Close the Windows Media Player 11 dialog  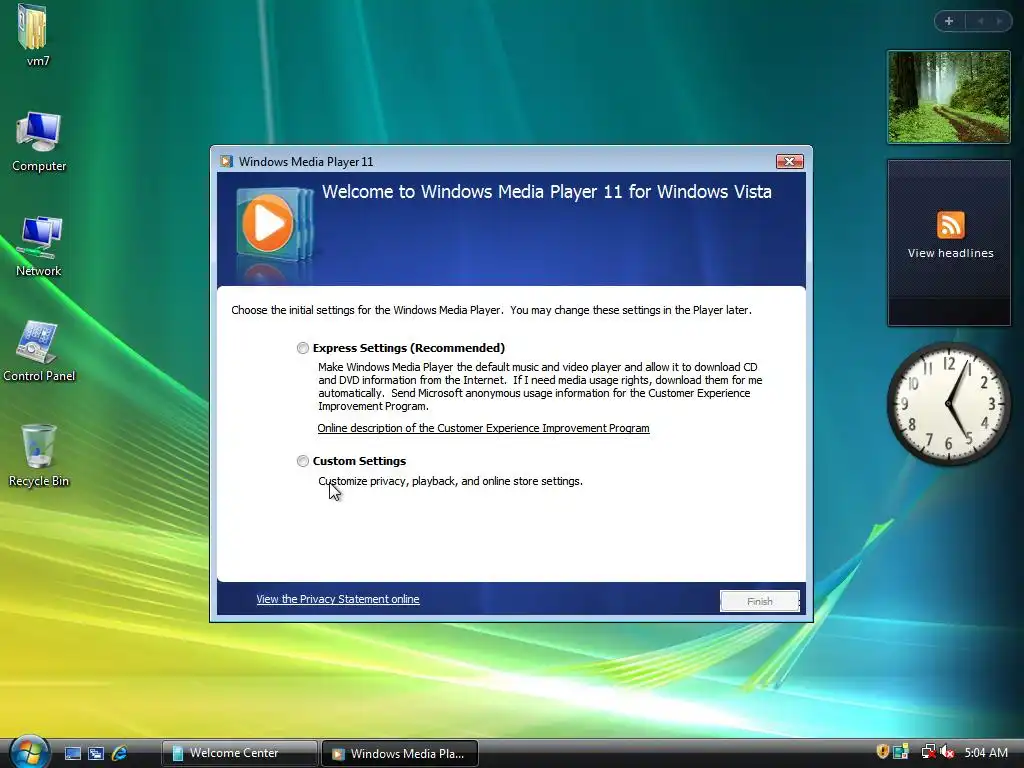(790, 161)
